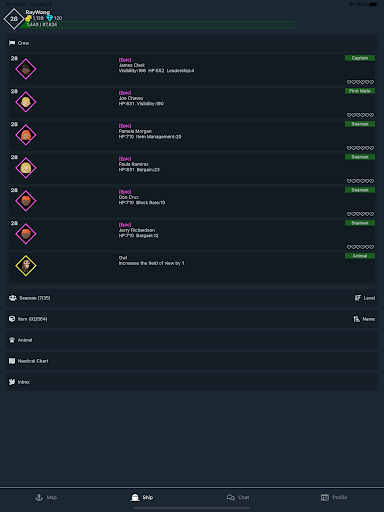
Task: Switch to the Map tab
Action: pyautogui.click(x=46, y=497)
